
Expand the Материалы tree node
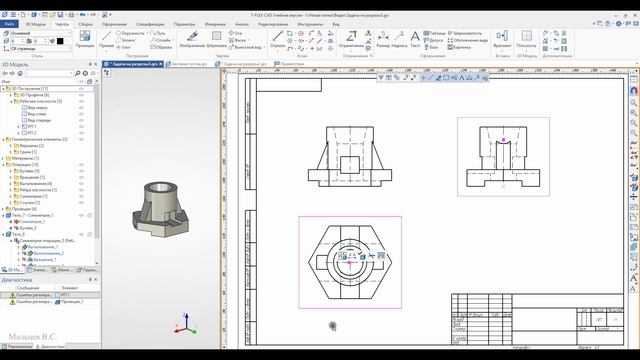pyautogui.click(x=3, y=158)
